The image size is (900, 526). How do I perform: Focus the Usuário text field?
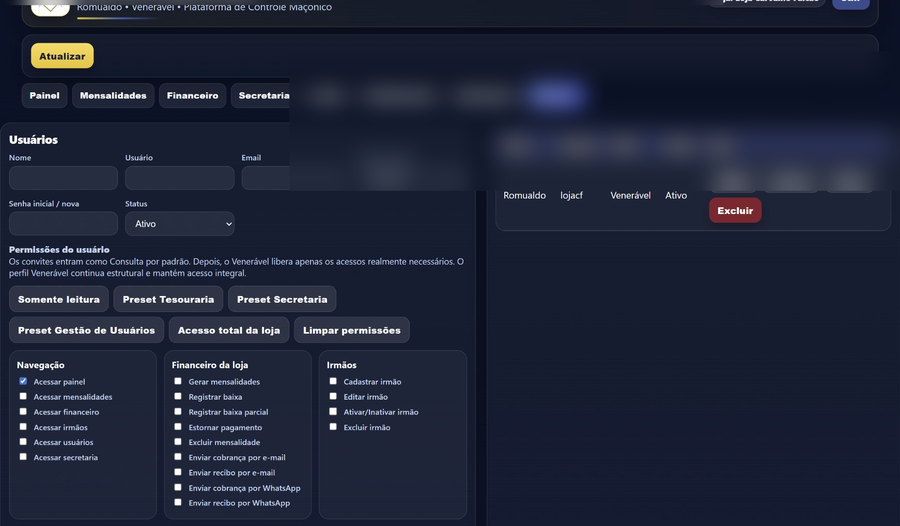(x=180, y=178)
